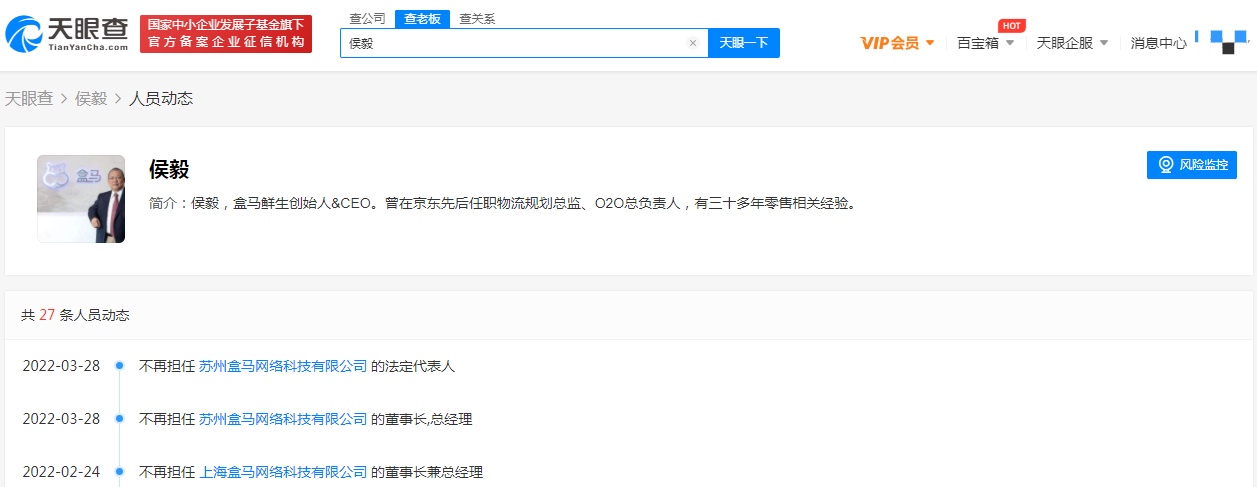Expand the 天眼企服 dropdown menu
The width and height of the screenshot is (1257, 487).
(1072, 43)
